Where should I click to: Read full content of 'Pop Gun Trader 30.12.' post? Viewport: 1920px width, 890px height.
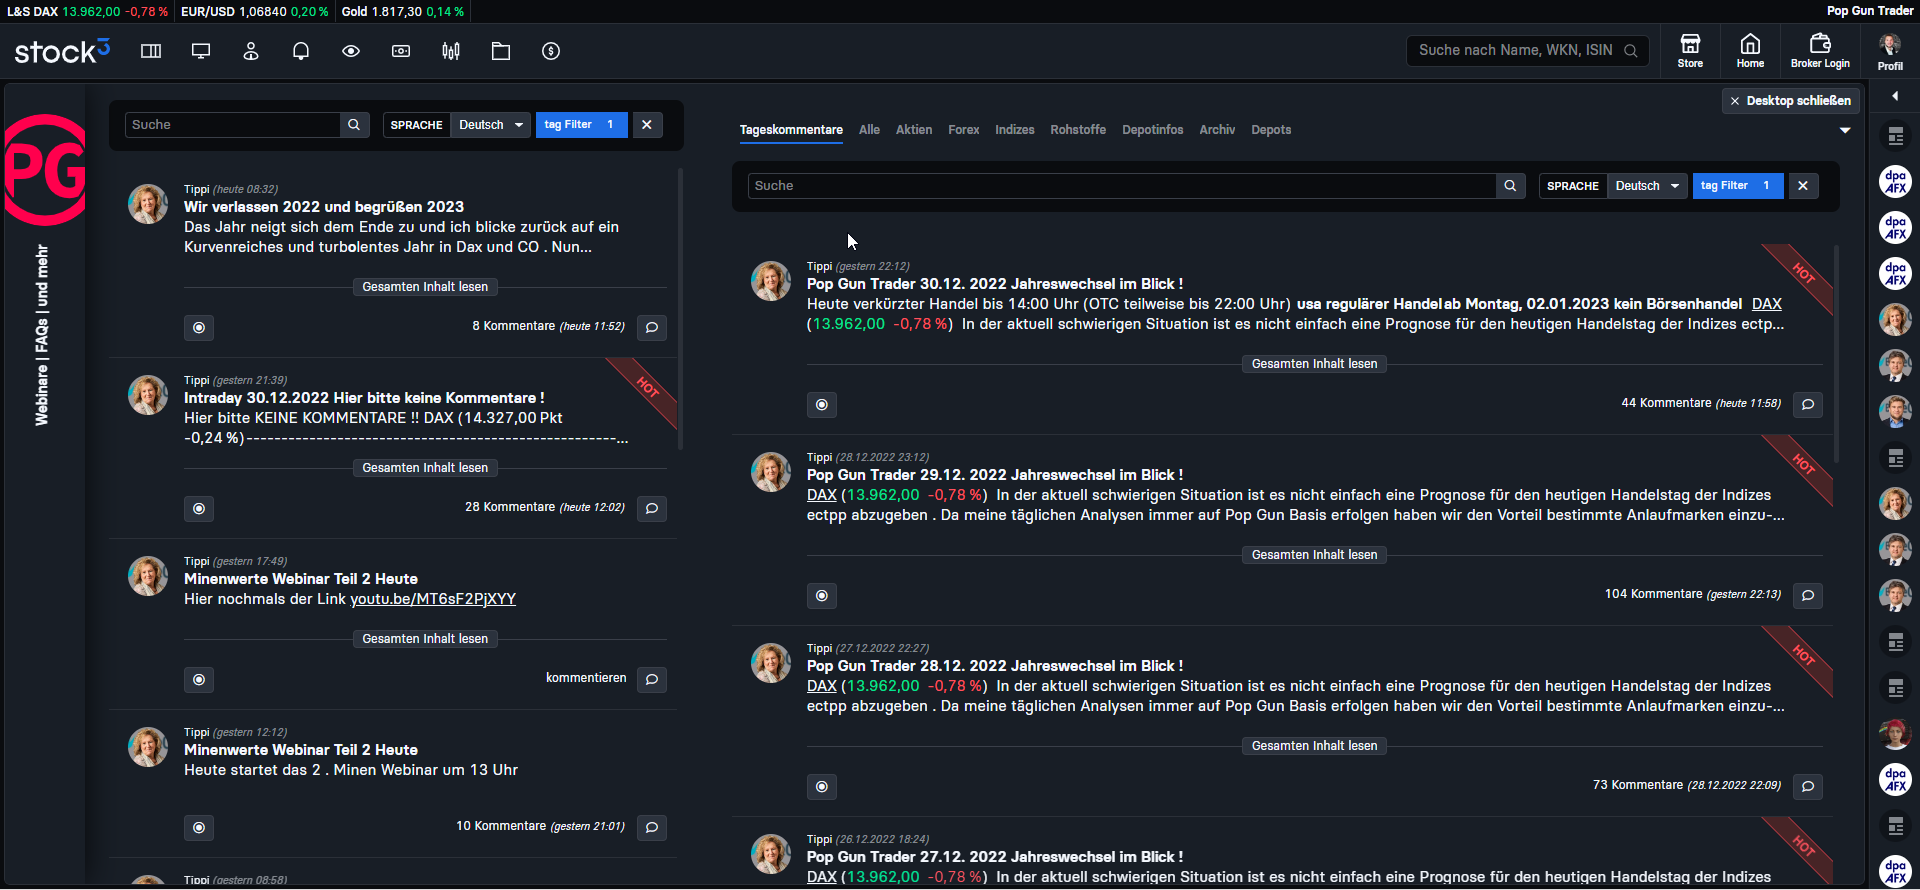pos(1314,364)
